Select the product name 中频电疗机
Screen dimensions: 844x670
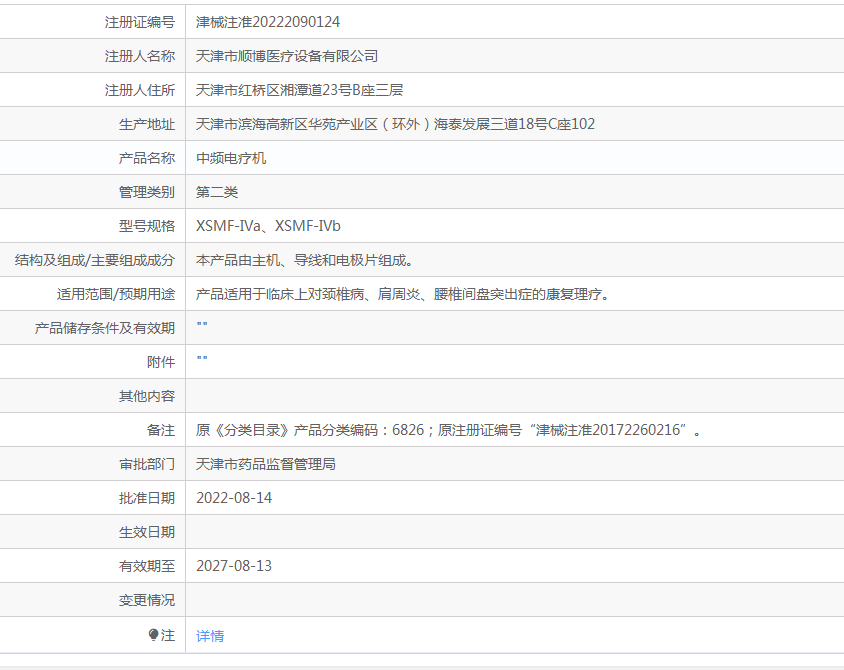pos(231,158)
